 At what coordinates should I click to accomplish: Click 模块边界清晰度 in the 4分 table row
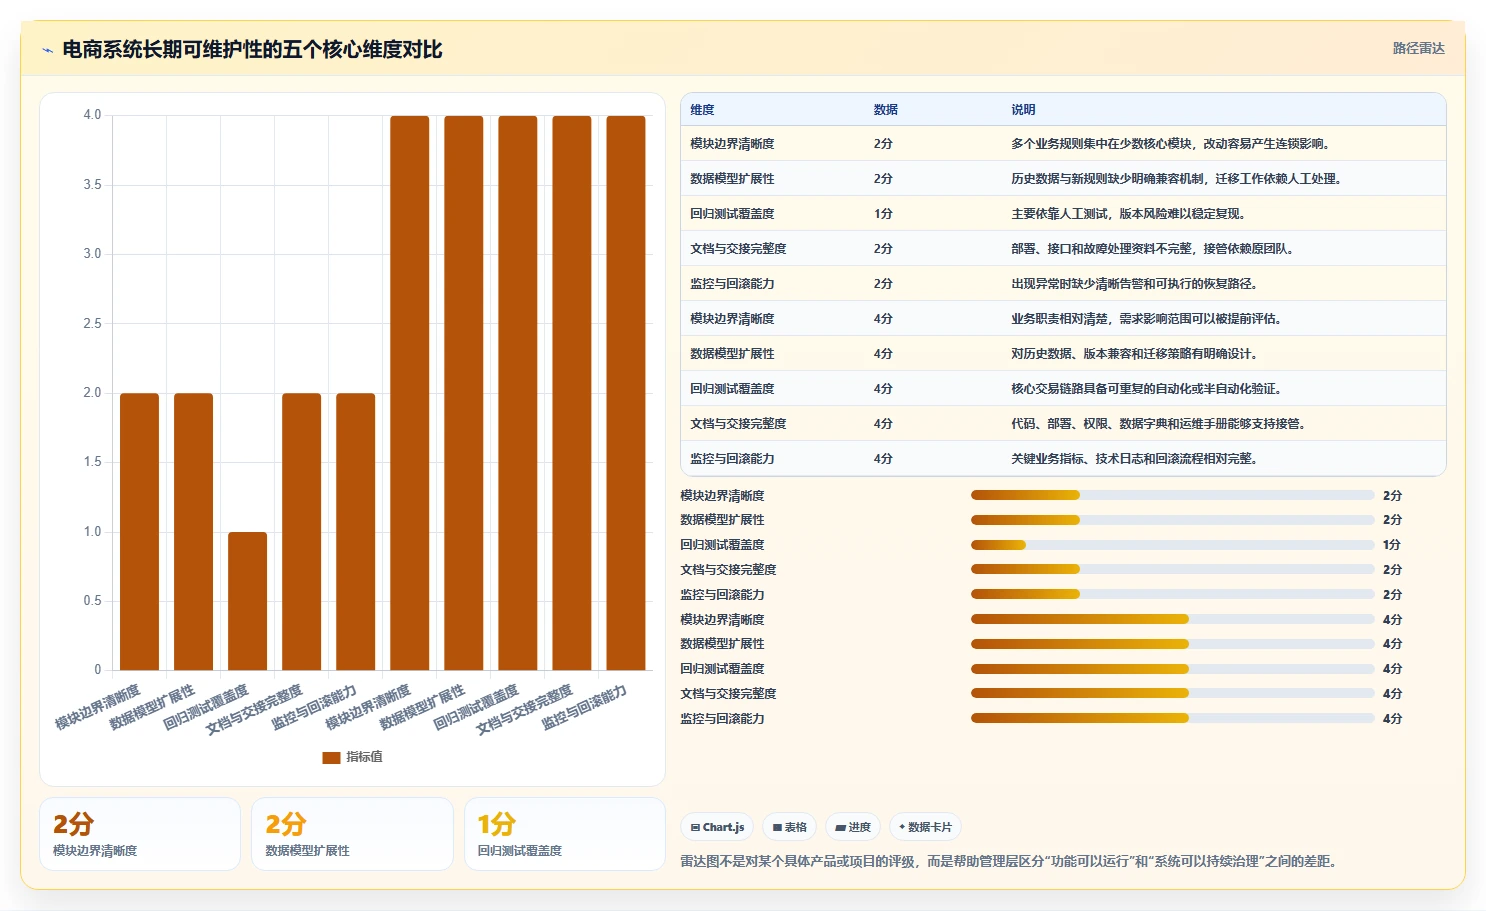click(x=732, y=319)
